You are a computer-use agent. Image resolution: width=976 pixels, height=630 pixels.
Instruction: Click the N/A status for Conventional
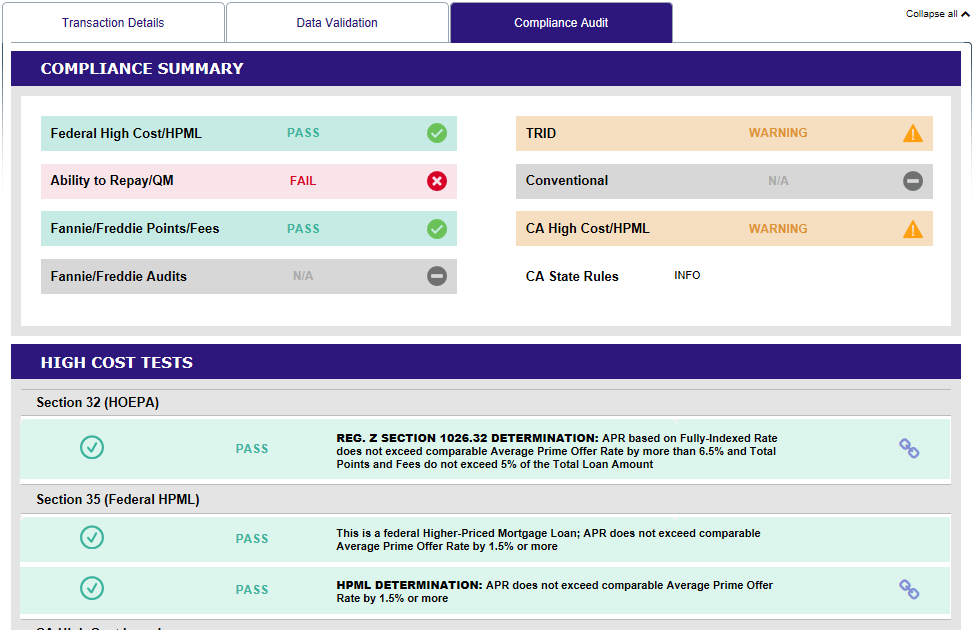[x=778, y=181]
